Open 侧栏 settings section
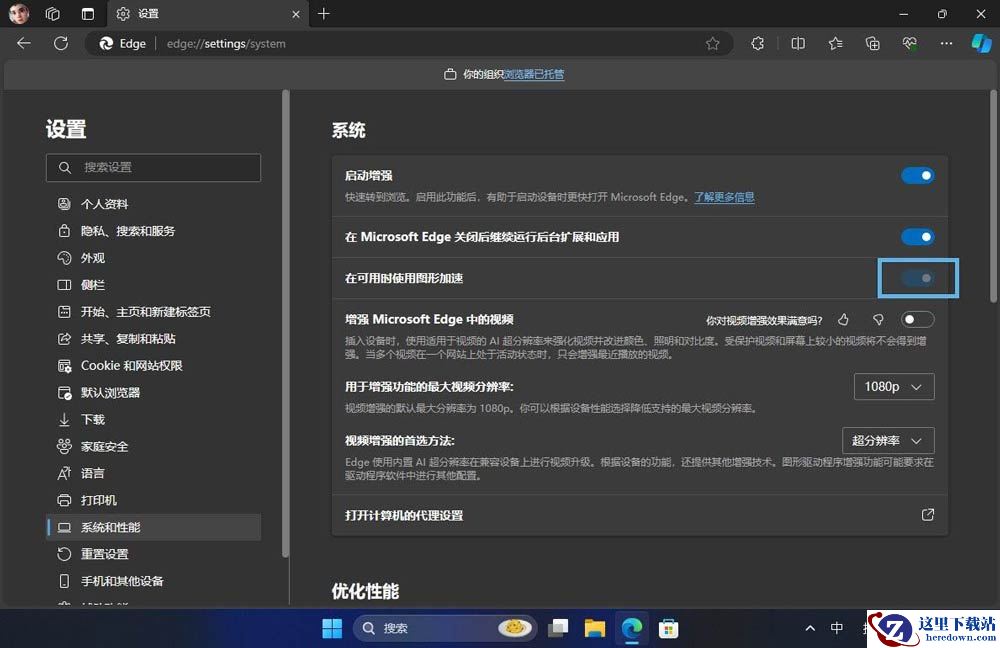This screenshot has width=1000, height=648. pyautogui.click(x=153, y=285)
